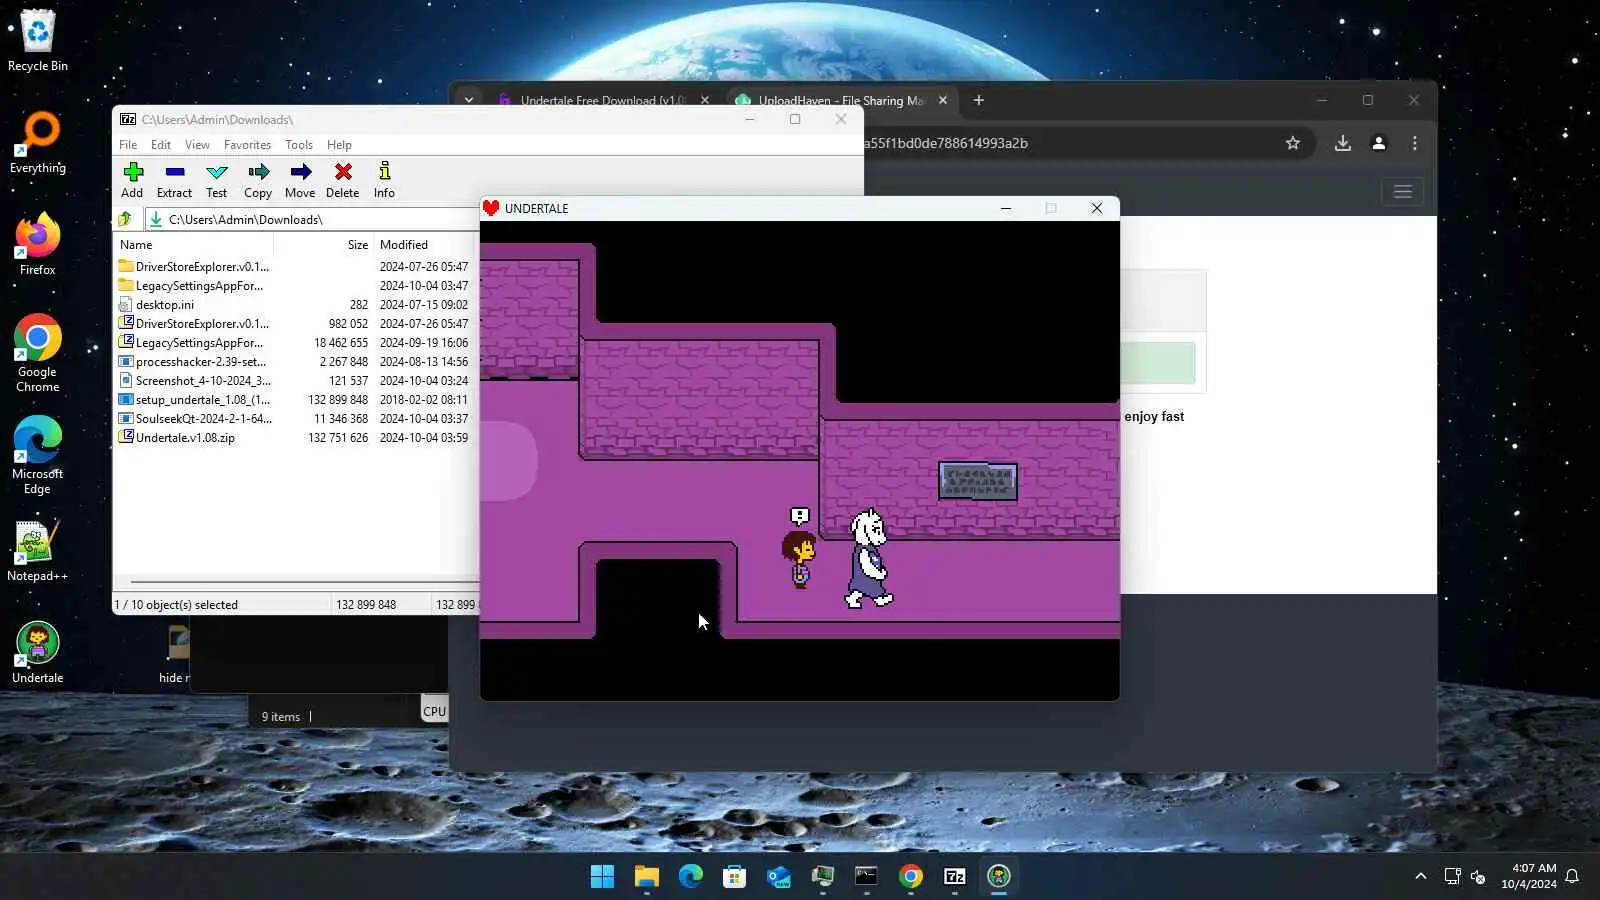Open the 7-Zip File menu
This screenshot has width=1600, height=900.
point(128,145)
